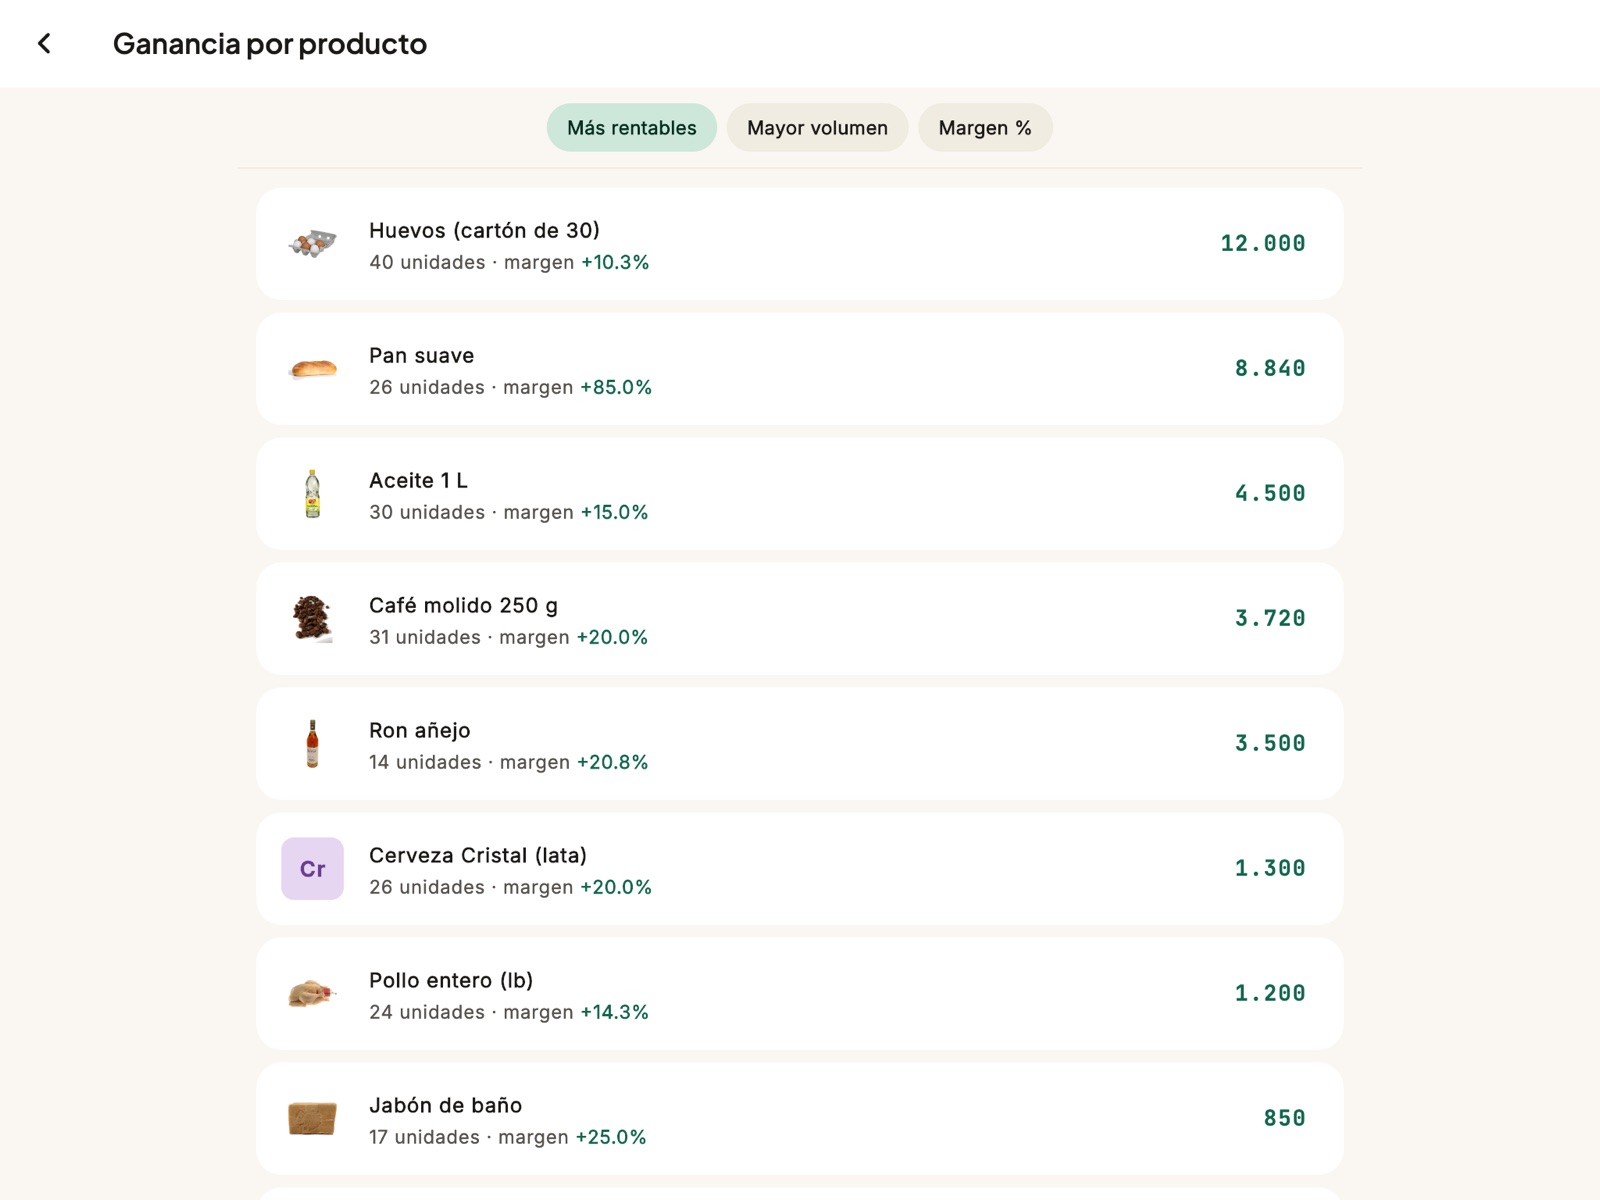Open the Aceite 1 L product name
Screen dimensions: 1600x1200
[x=418, y=480]
